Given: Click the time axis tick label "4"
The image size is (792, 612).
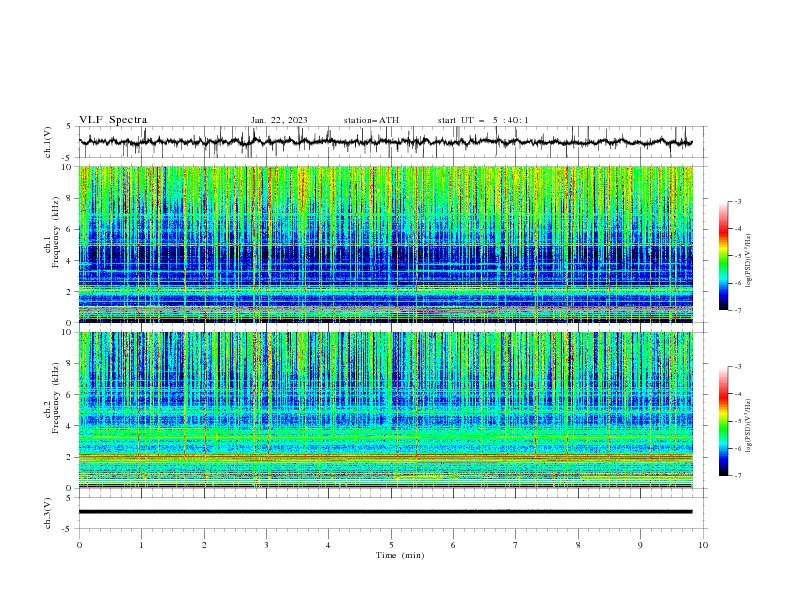Looking at the screenshot, I should [x=328, y=545].
